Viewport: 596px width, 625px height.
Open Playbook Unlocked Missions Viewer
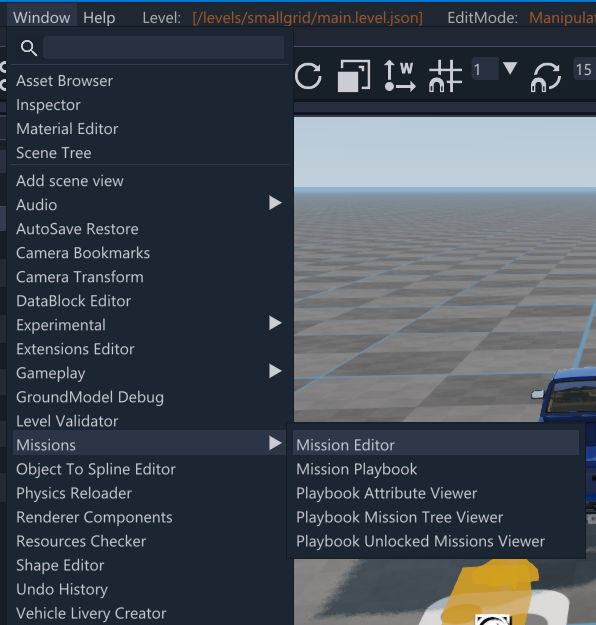(436, 541)
